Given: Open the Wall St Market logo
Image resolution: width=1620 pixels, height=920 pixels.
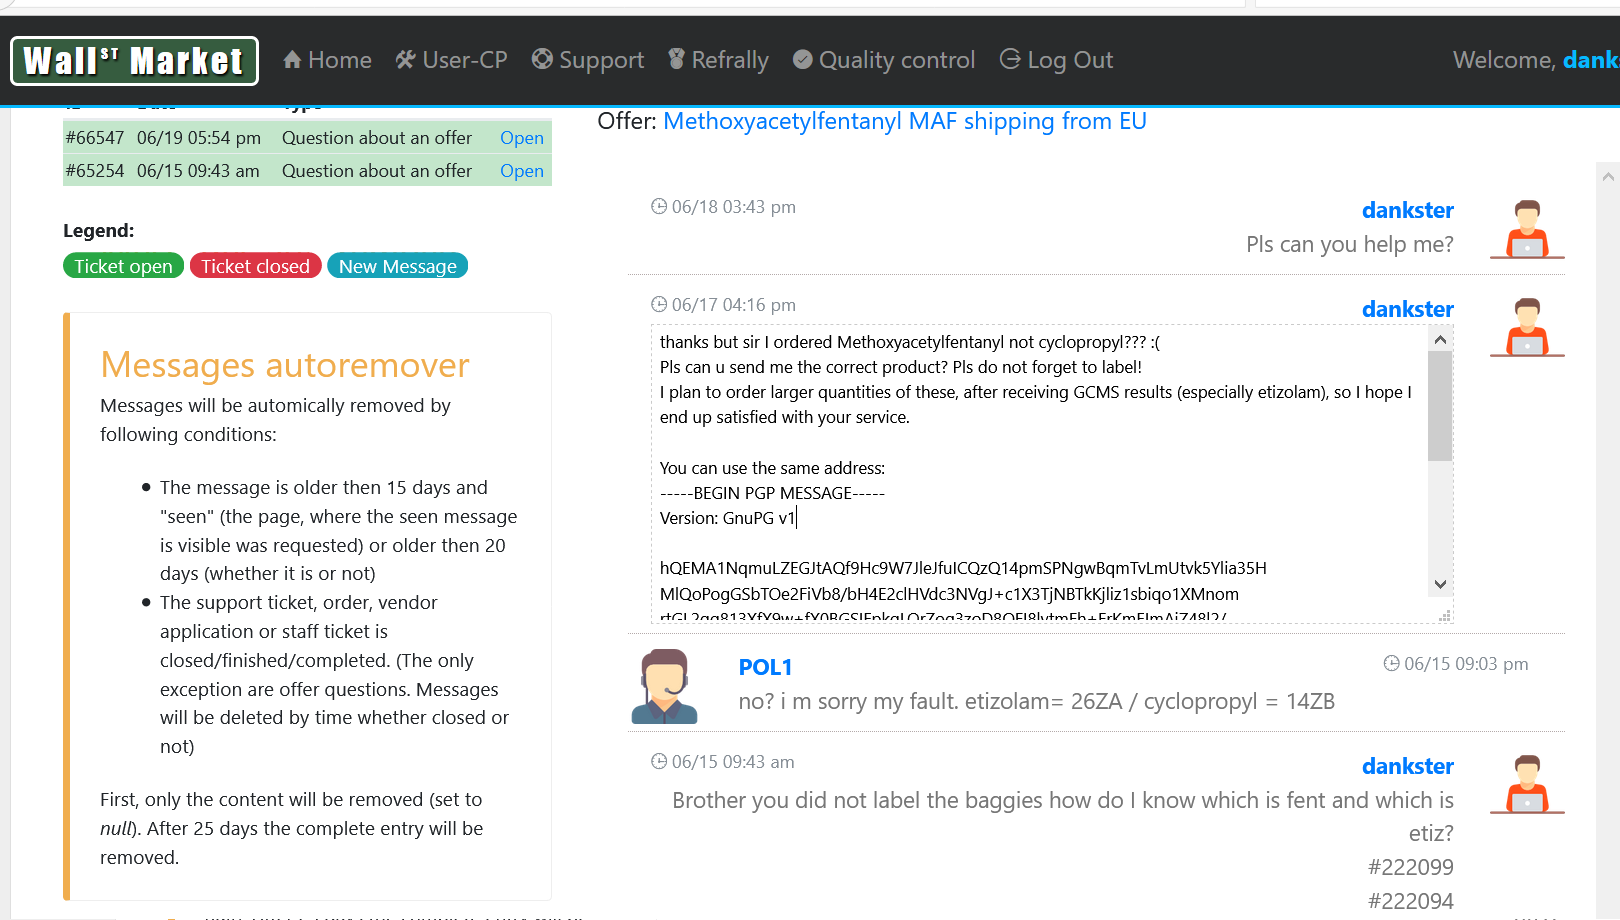Looking at the screenshot, I should pyautogui.click(x=134, y=61).
